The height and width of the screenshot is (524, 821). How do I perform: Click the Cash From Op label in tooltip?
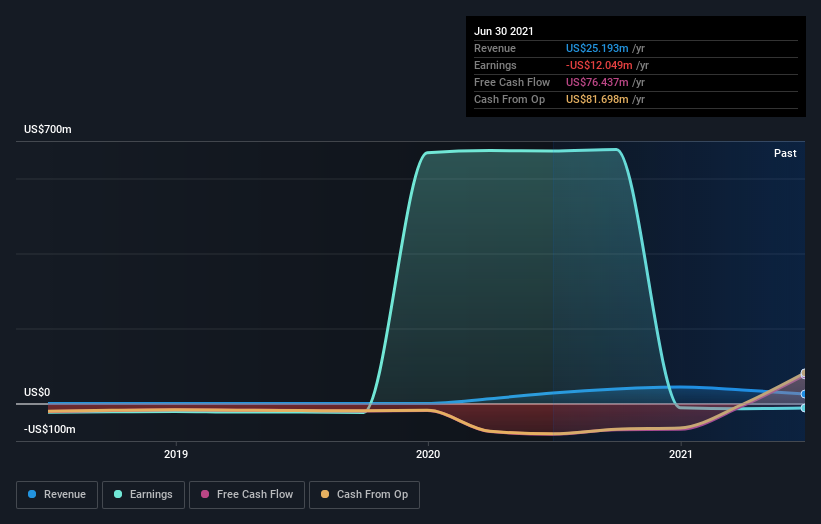(x=509, y=99)
